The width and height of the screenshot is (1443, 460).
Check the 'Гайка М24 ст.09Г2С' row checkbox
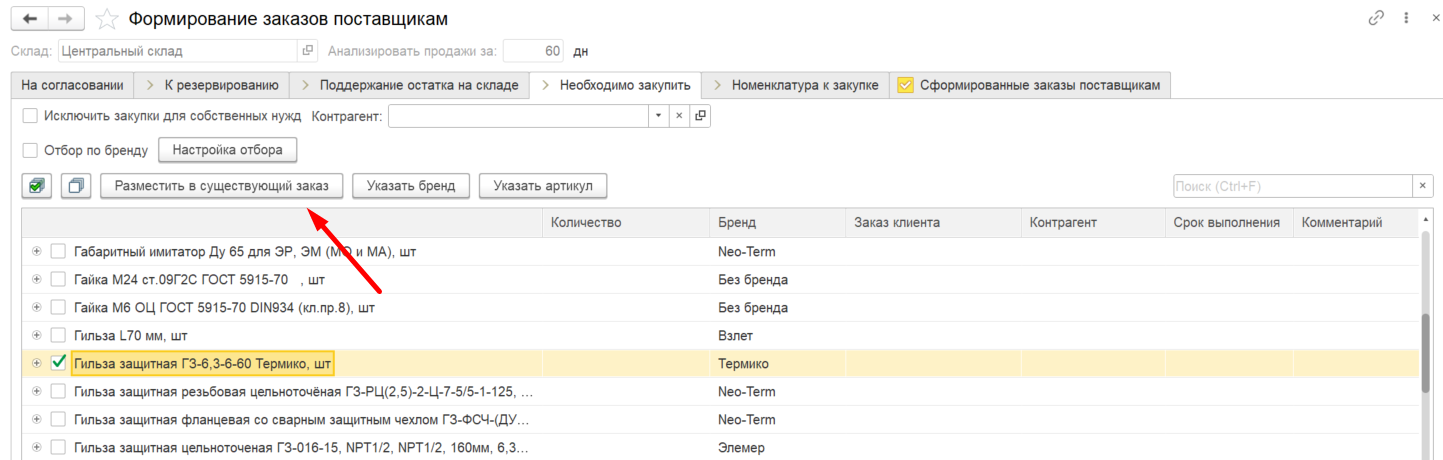[59, 280]
